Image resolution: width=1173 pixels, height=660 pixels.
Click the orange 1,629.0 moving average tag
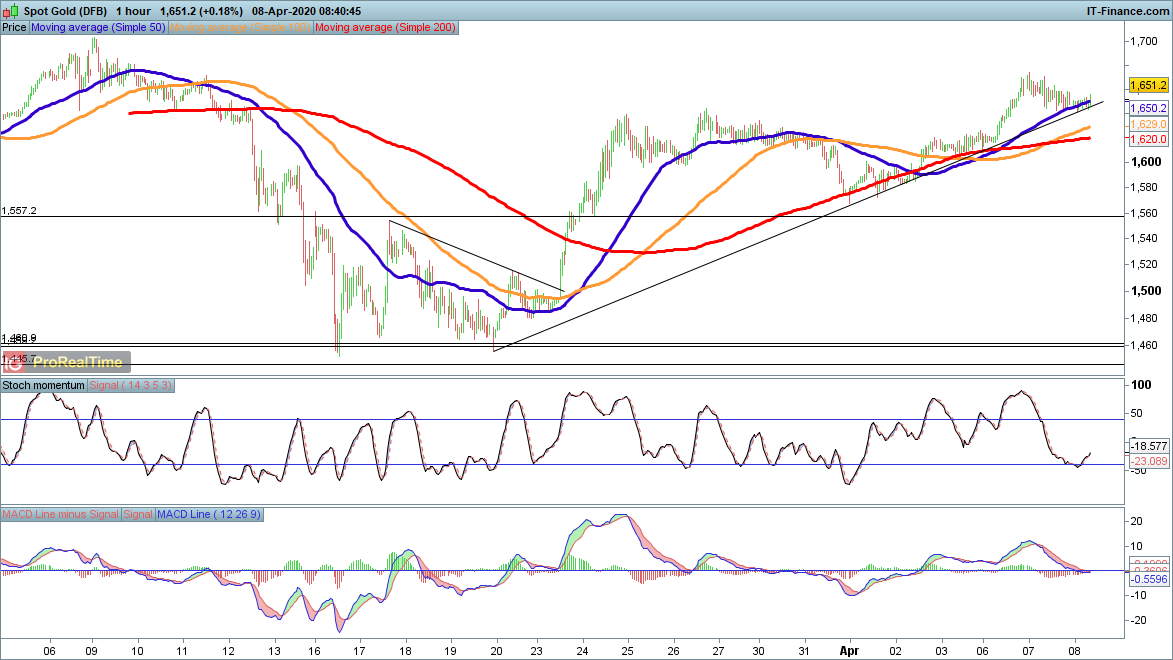coord(1148,124)
